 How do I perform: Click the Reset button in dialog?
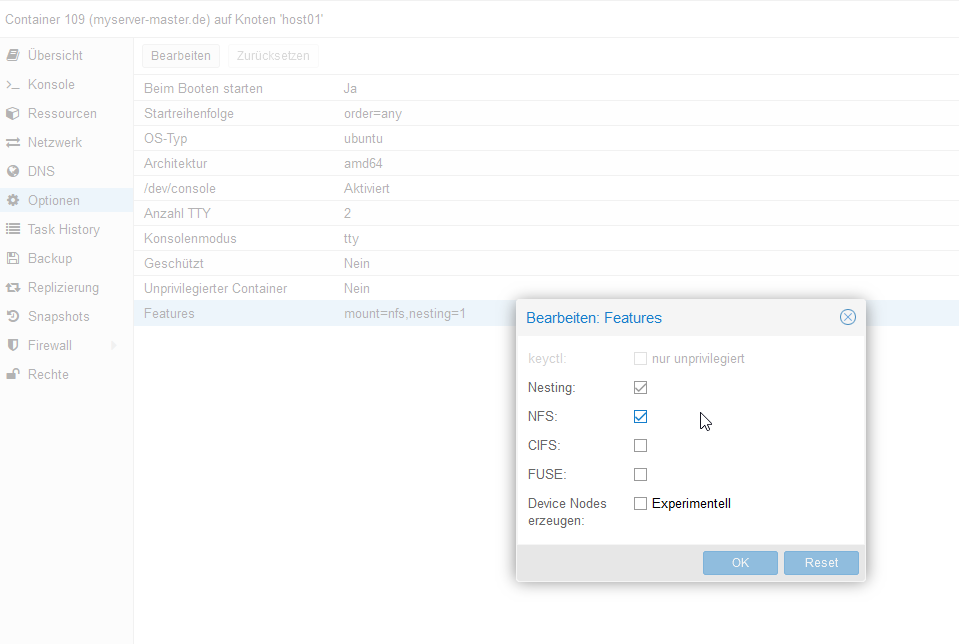[x=821, y=563]
